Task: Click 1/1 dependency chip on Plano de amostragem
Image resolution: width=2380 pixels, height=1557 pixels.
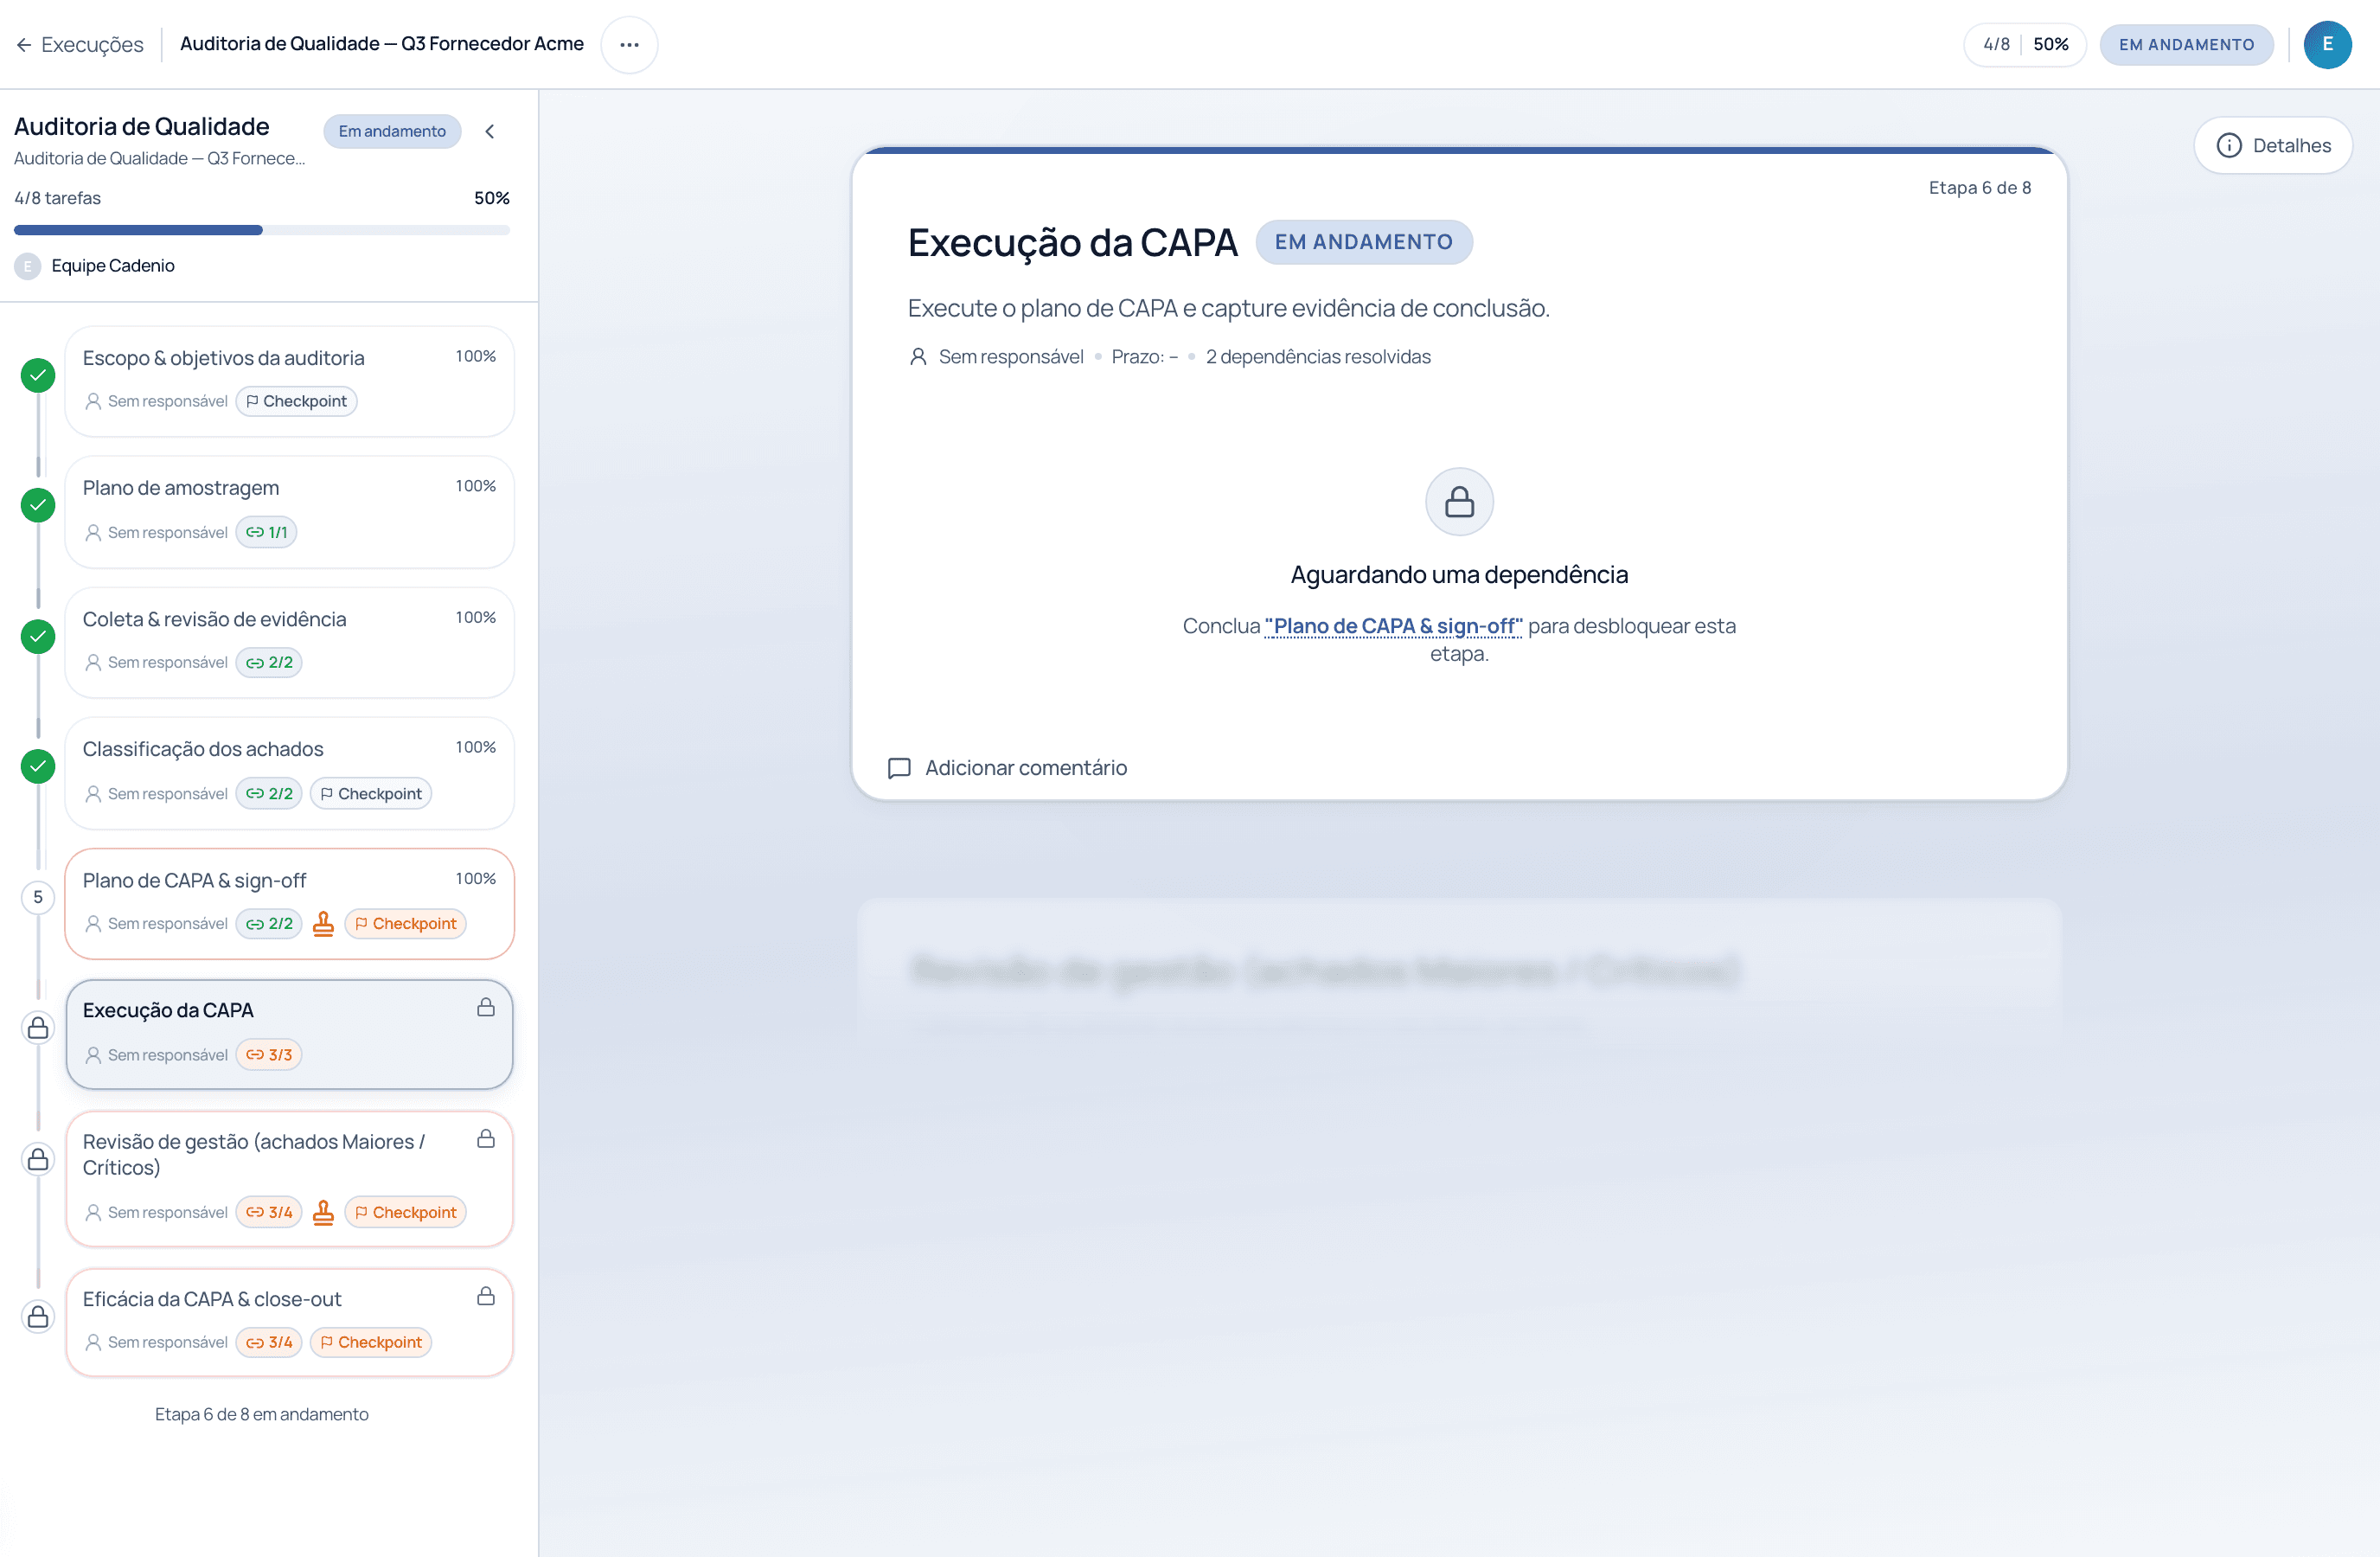Action: coord(266,532)
